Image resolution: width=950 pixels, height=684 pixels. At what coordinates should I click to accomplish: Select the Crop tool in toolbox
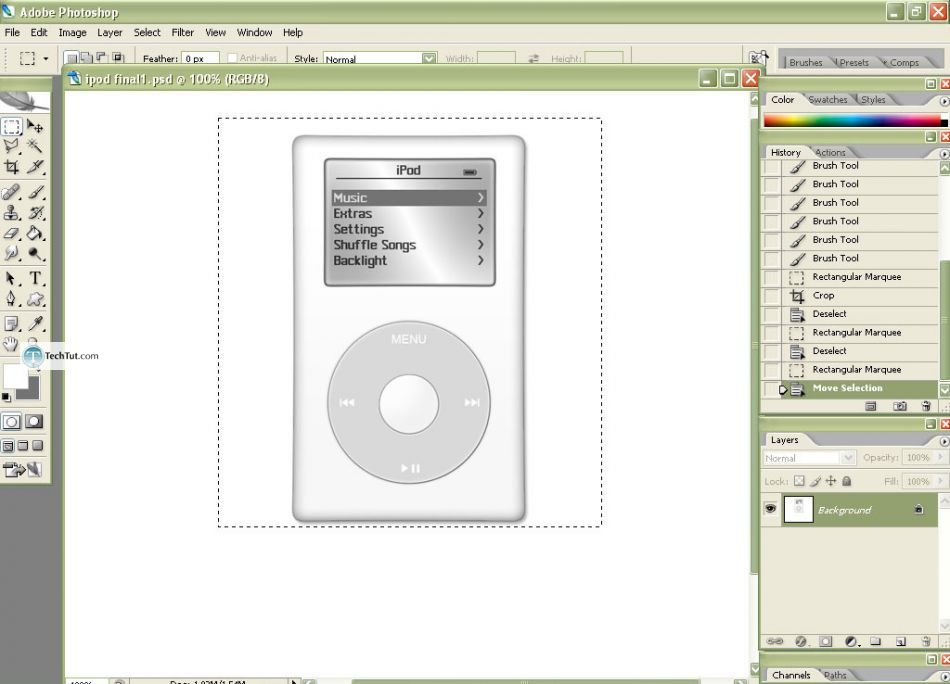[x=12, y=167]
